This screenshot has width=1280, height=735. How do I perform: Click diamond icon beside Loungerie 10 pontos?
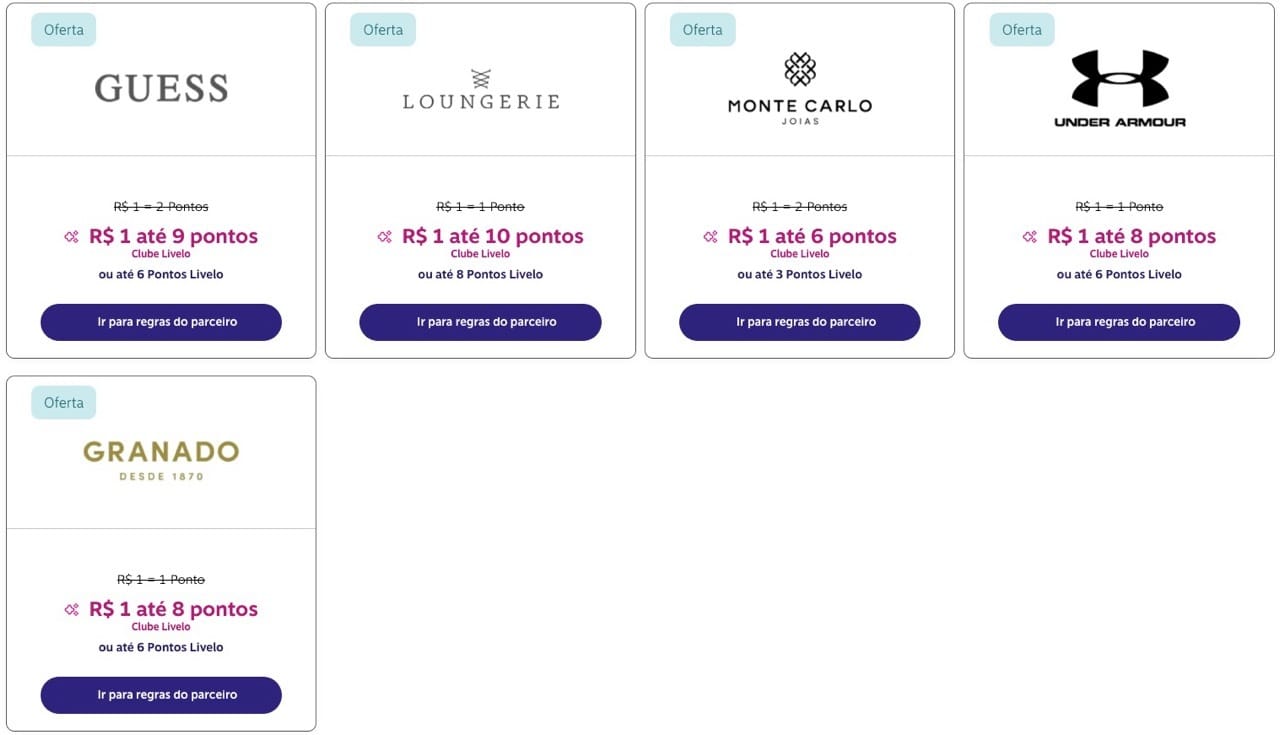click(384, 237)
